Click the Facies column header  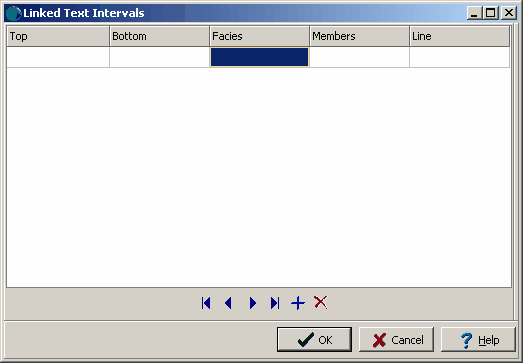[259, 36]
